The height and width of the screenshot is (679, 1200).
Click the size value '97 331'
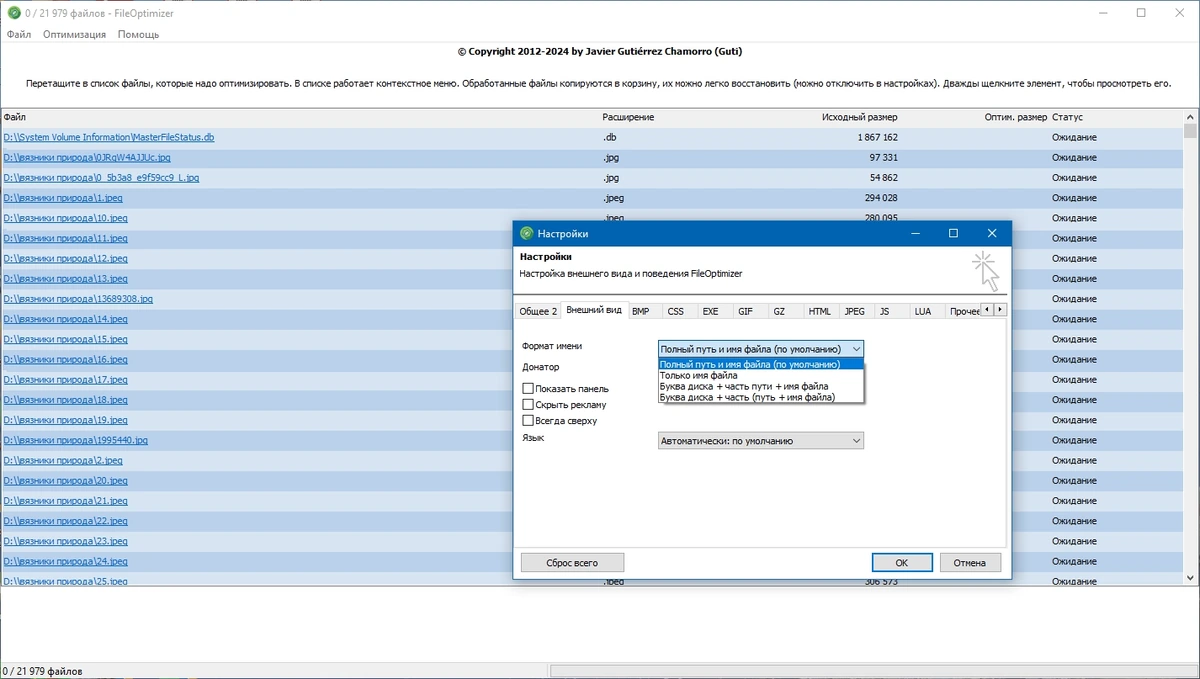(x=884, y=157)
